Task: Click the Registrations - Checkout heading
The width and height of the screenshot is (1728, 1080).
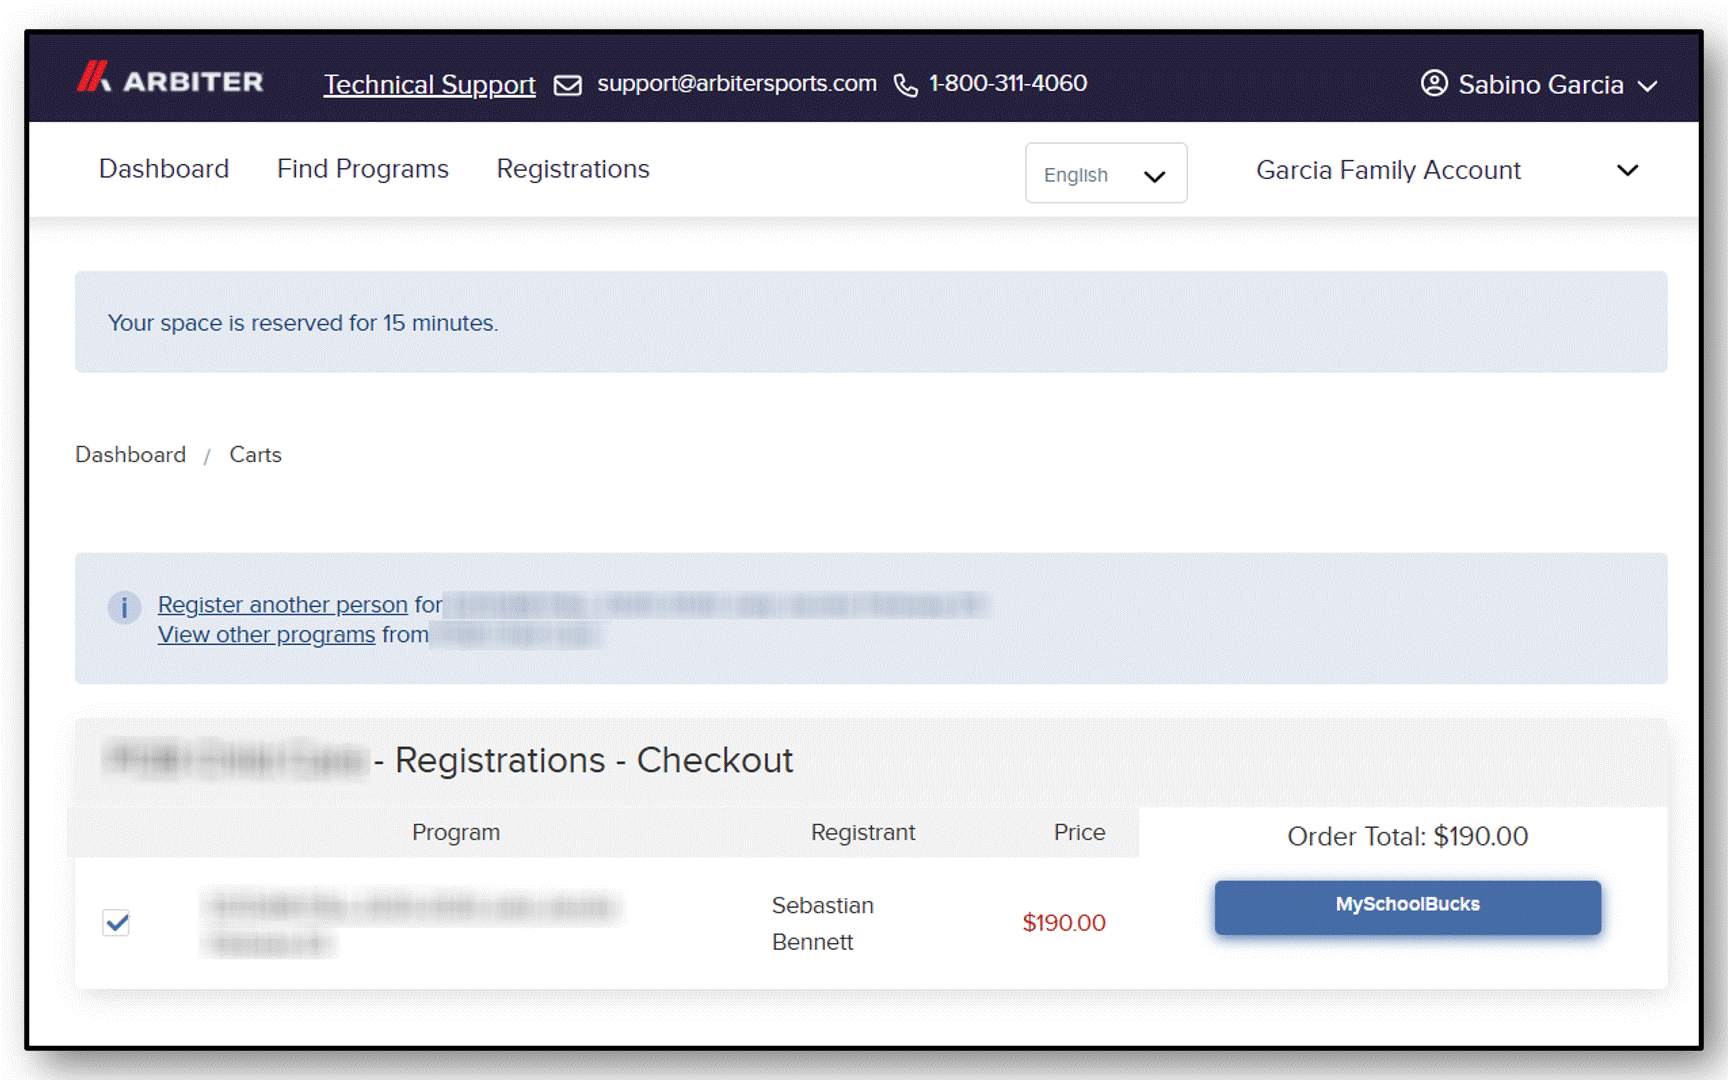Action: coord(594,761)
